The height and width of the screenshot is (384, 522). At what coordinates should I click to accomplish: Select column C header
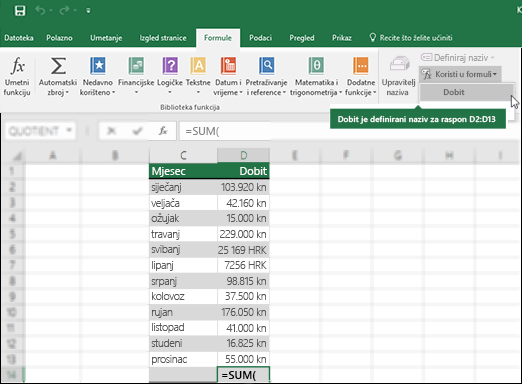click(x=183, y=155)
